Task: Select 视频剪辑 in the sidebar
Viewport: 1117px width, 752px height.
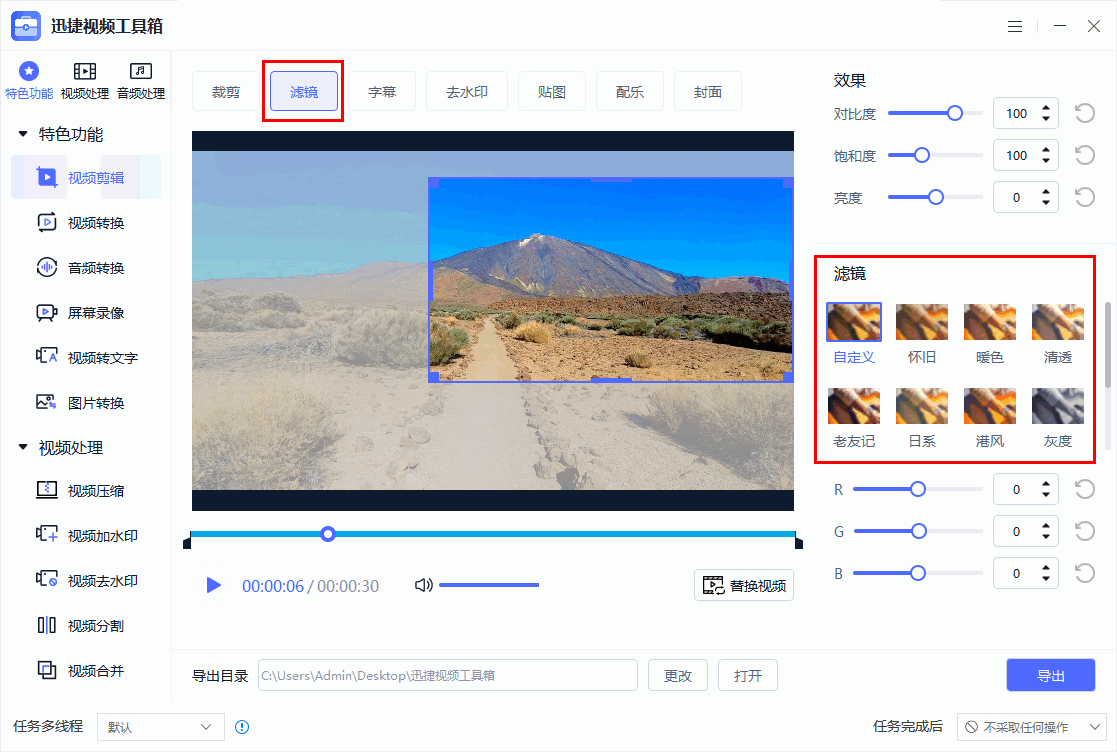Action: click(x=86, y=177)
